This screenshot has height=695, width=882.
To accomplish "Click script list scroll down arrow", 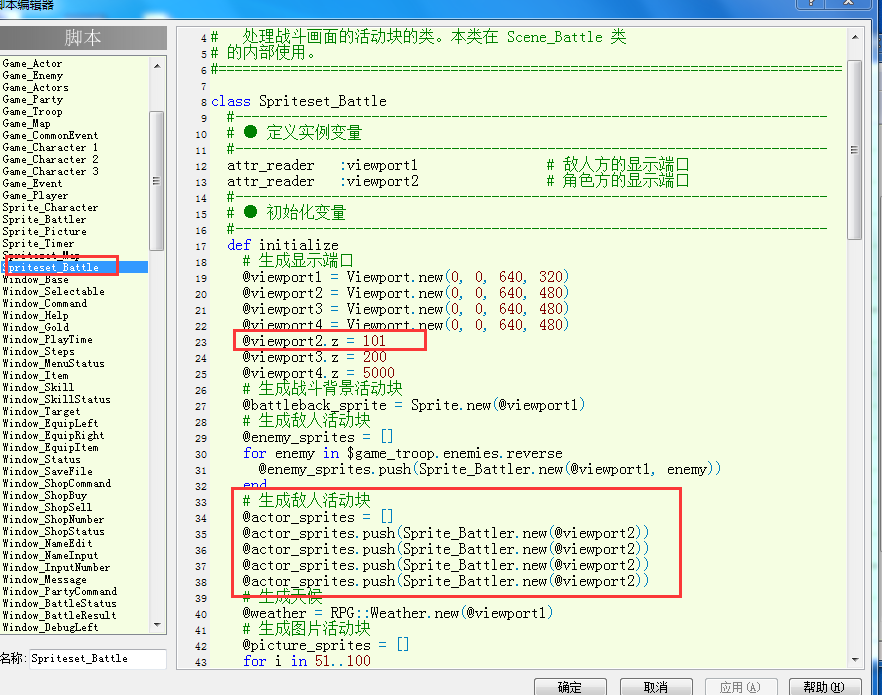I will click(x=157, y=625).
